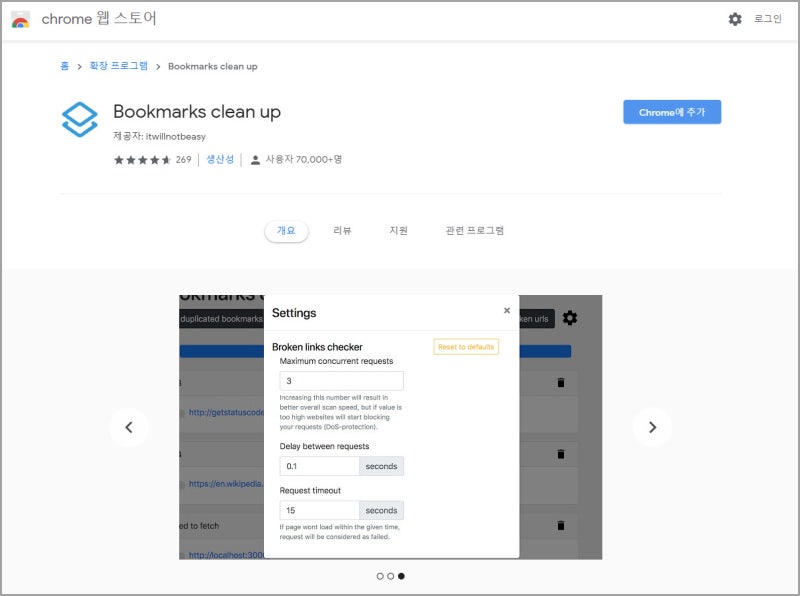The width and height of the screenshot is (800, 596).
Task: Click the Request timeout input field
Action: [x=319, y=510]
